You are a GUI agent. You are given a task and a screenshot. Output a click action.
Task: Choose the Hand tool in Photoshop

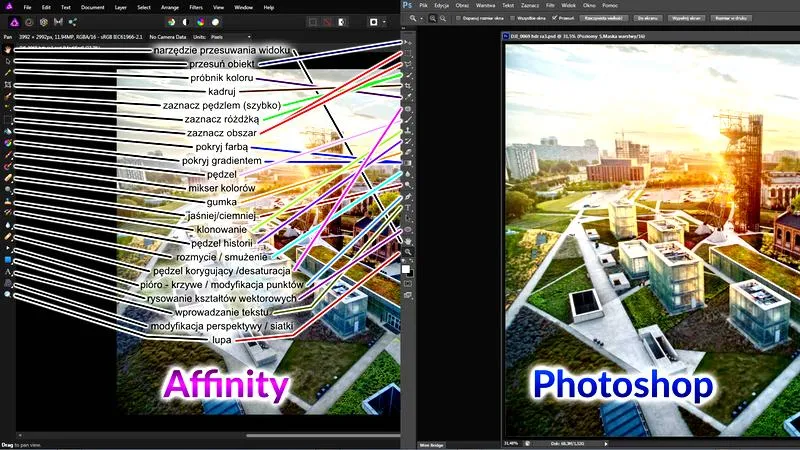(408, 241)
